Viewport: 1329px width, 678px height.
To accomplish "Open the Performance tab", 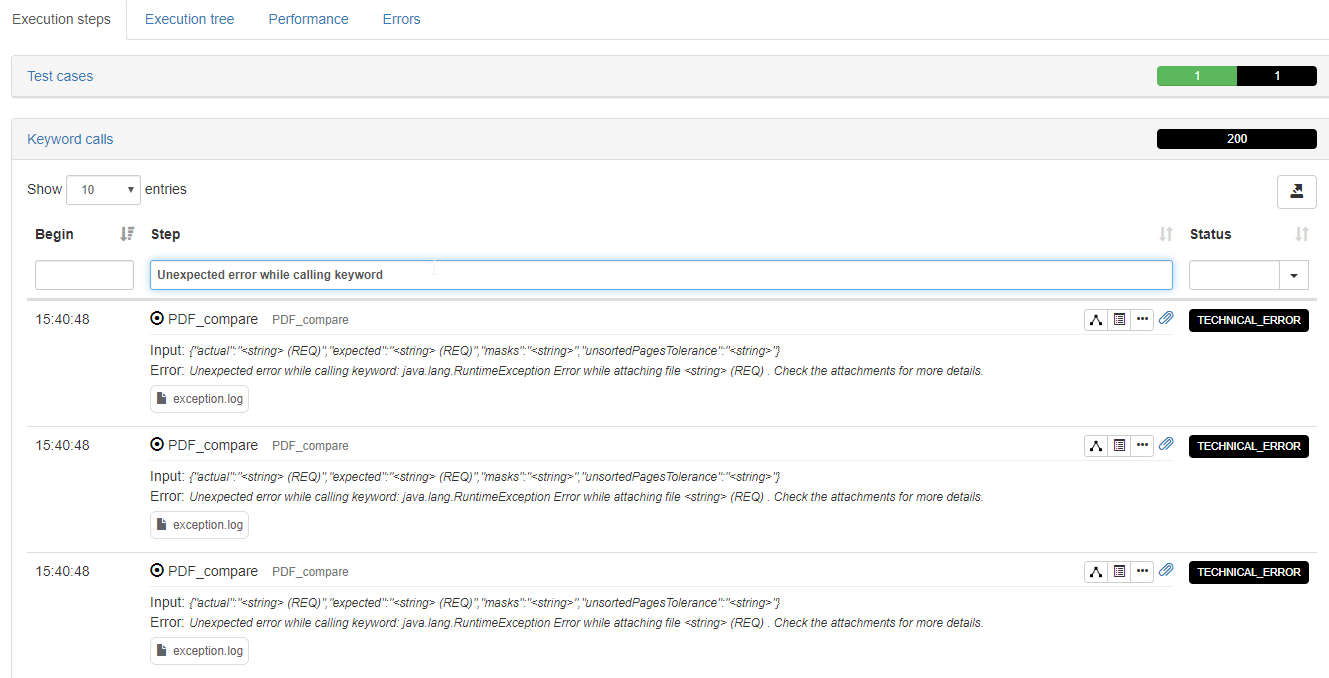I will (x=308, y=19).
